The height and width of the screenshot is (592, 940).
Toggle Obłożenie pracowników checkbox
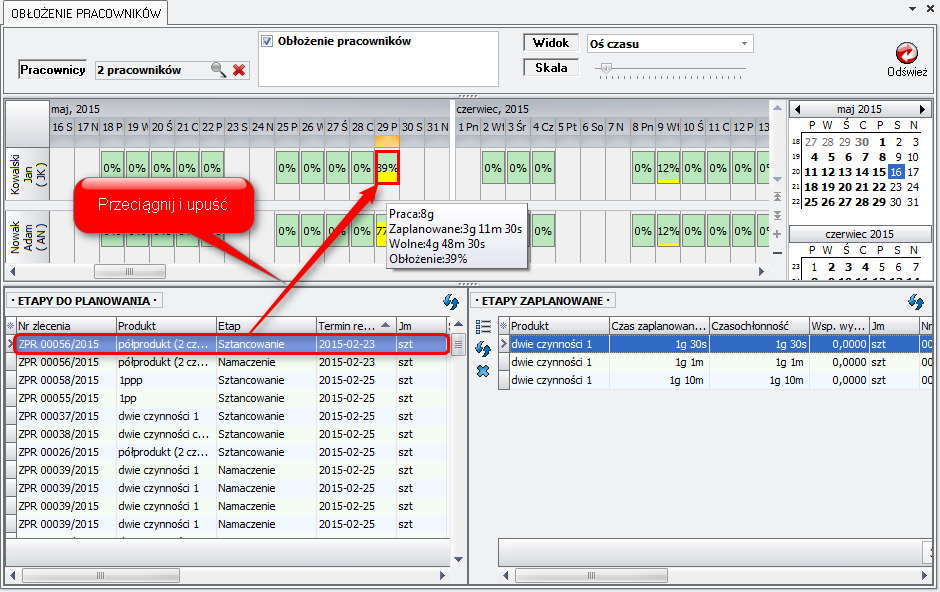point(267,42)
